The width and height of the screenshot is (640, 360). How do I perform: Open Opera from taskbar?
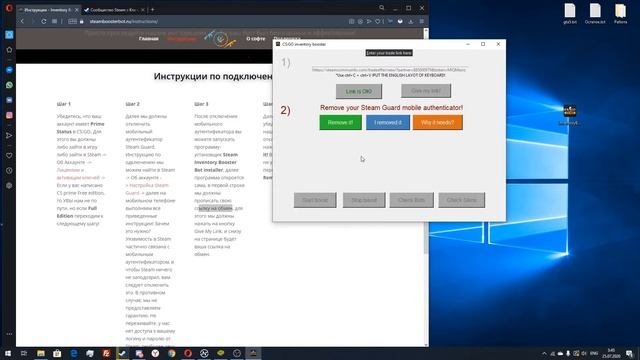coord(188,353)
